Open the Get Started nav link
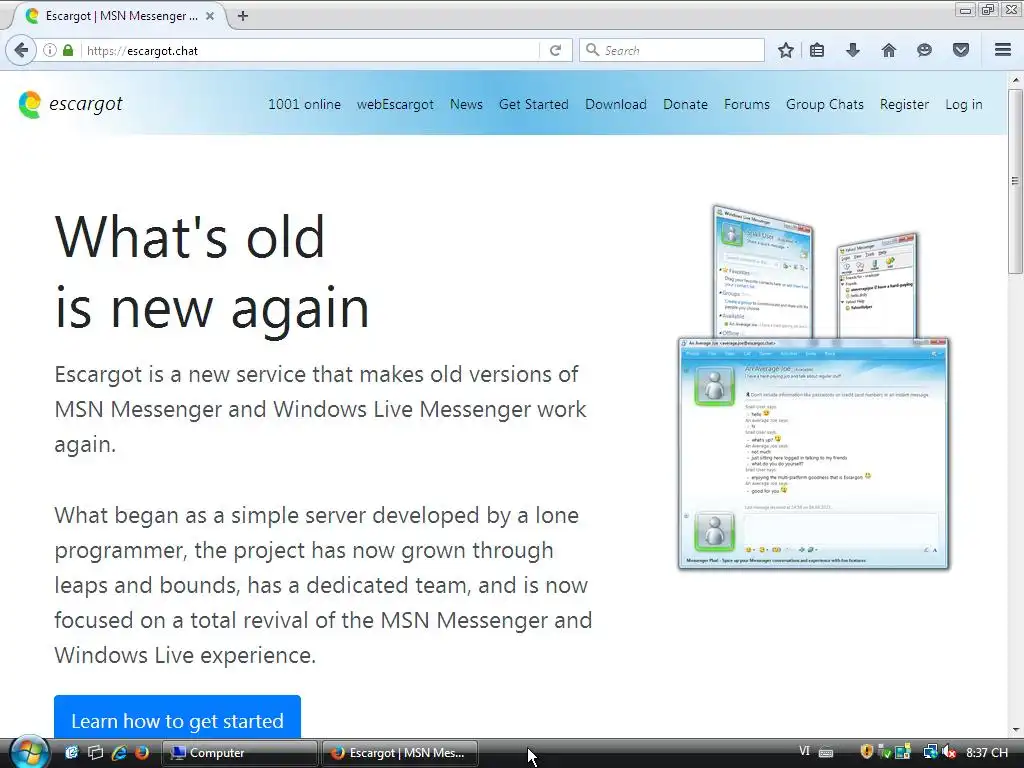Screen dimensions: 1024x768 coord(534,104)
